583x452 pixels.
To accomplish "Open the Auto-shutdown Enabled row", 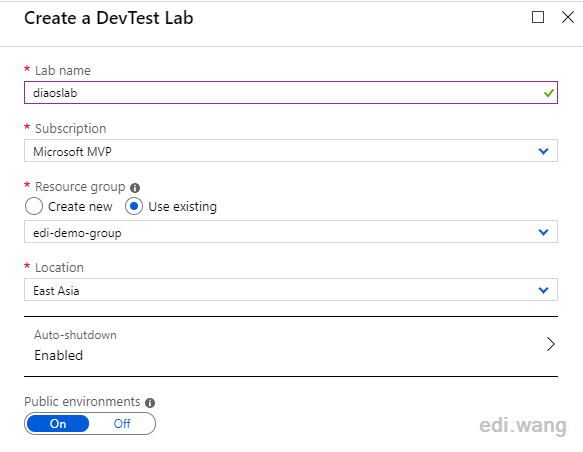I will click(291, 346).
